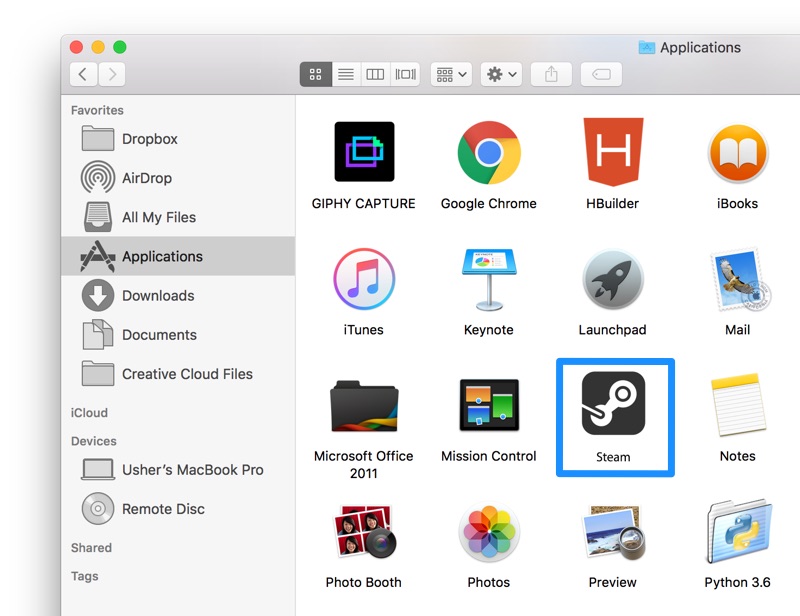
Task: Click the green full-screen window button
Action: pos(120,47)
